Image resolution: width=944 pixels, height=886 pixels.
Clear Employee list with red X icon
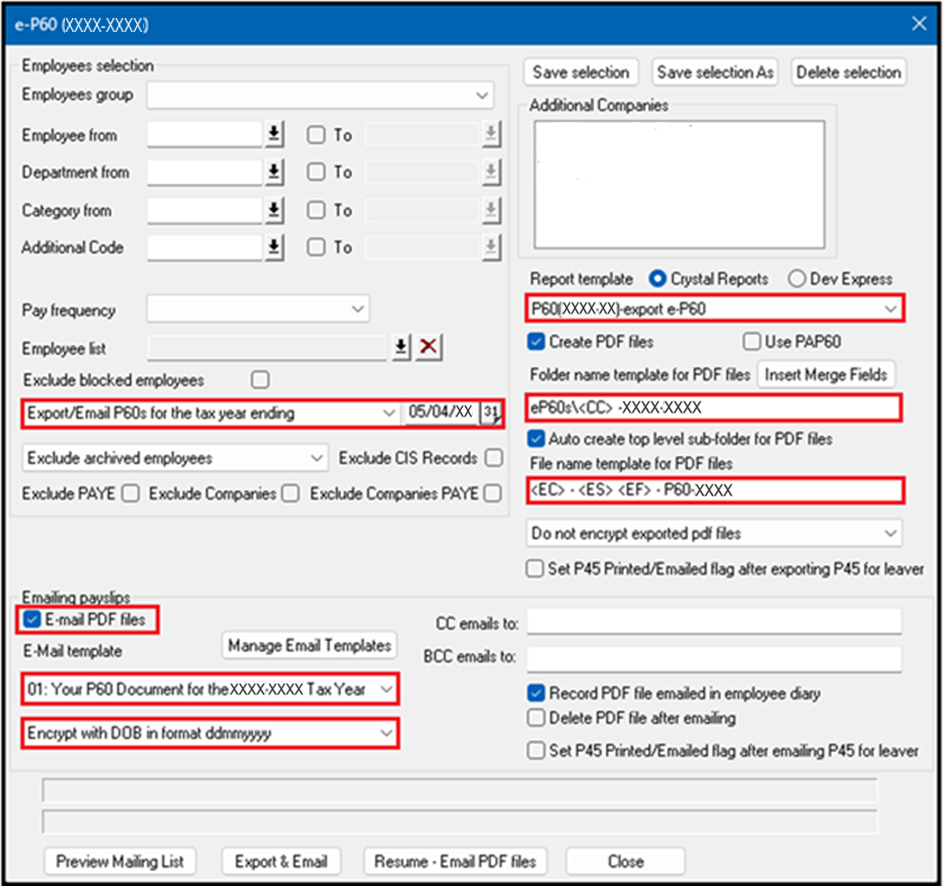(x=428, y=347)
